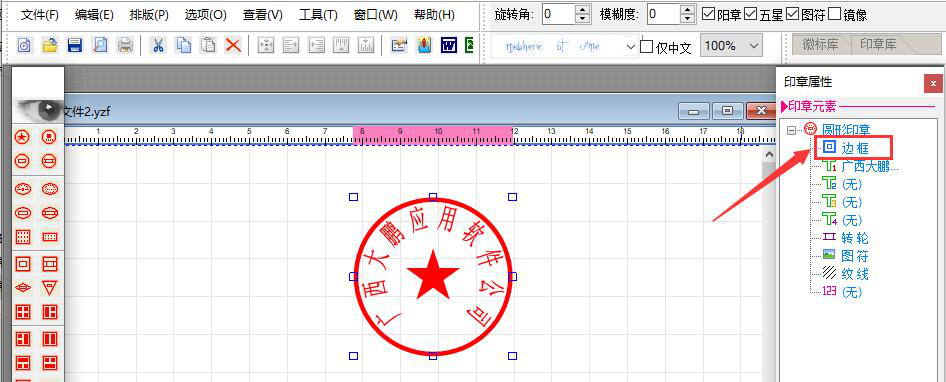Open the 排版(P) menu
This screenshot has width=946, height=382.
149,14
